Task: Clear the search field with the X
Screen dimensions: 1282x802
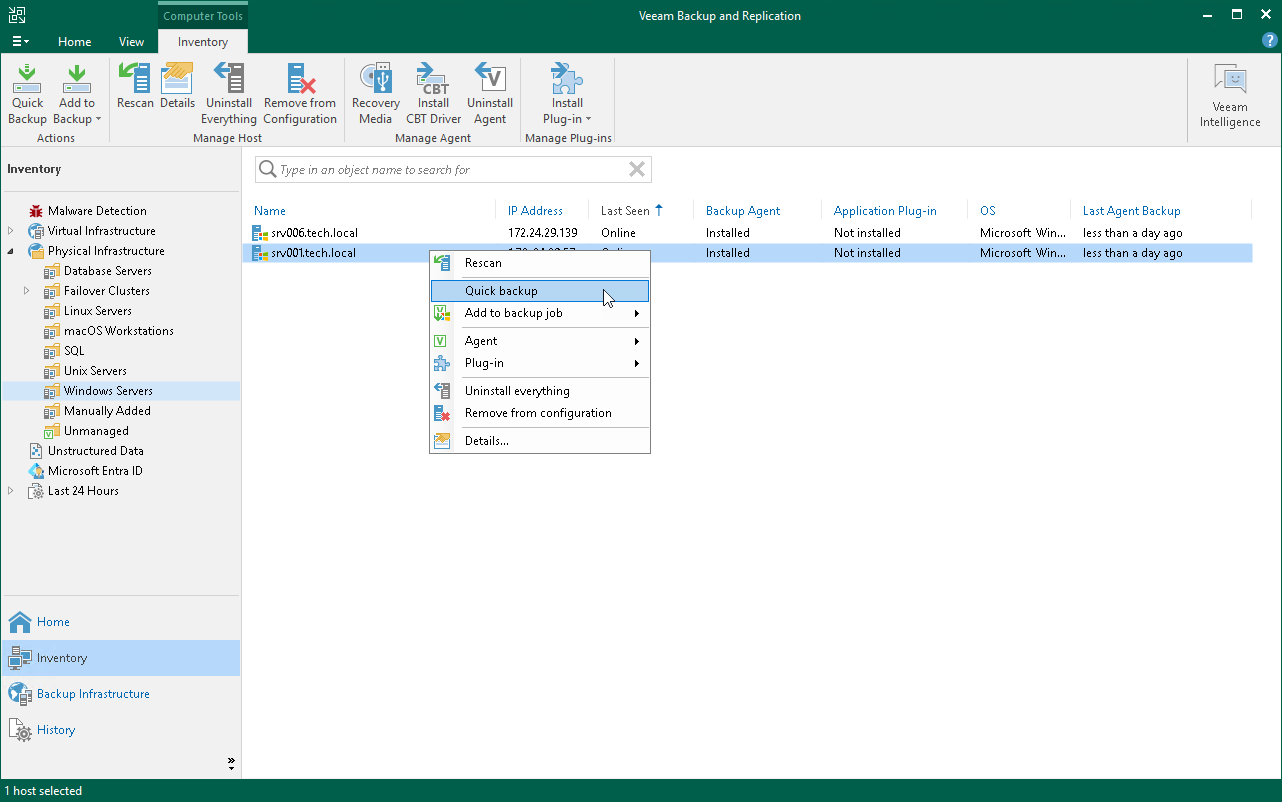Action: point(637,170)
